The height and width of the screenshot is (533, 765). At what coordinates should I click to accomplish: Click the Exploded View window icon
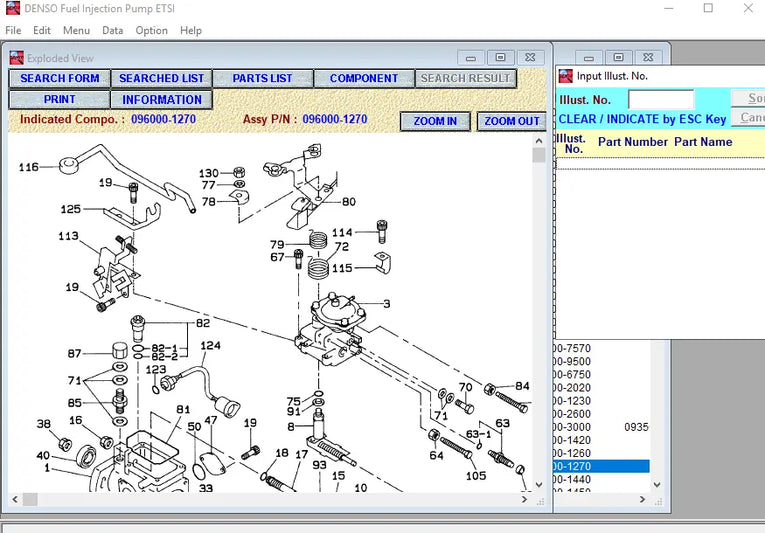[x=17, y=58]
